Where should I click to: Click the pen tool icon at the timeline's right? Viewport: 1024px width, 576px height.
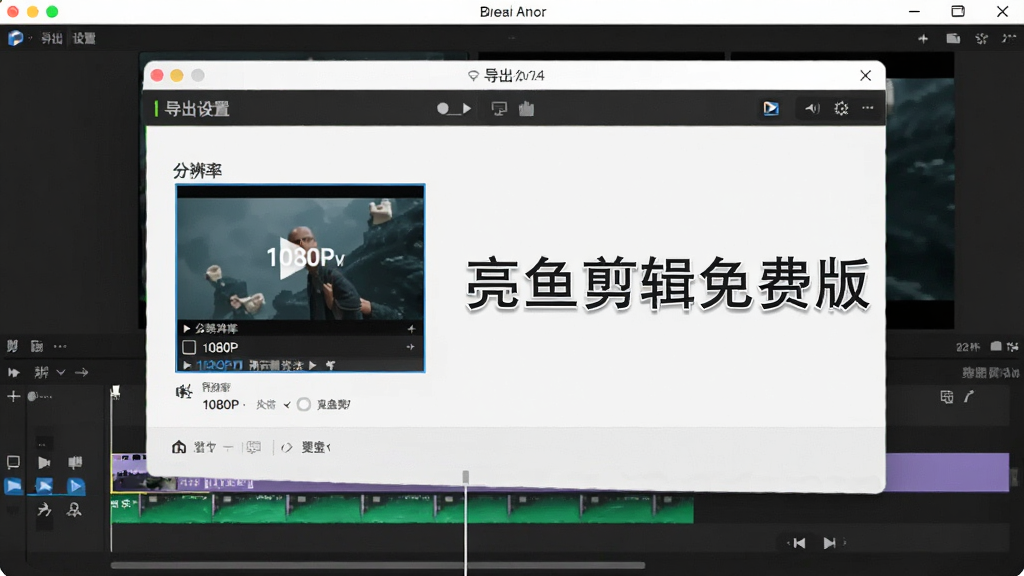pyautogui.click(x=969, y=396)
